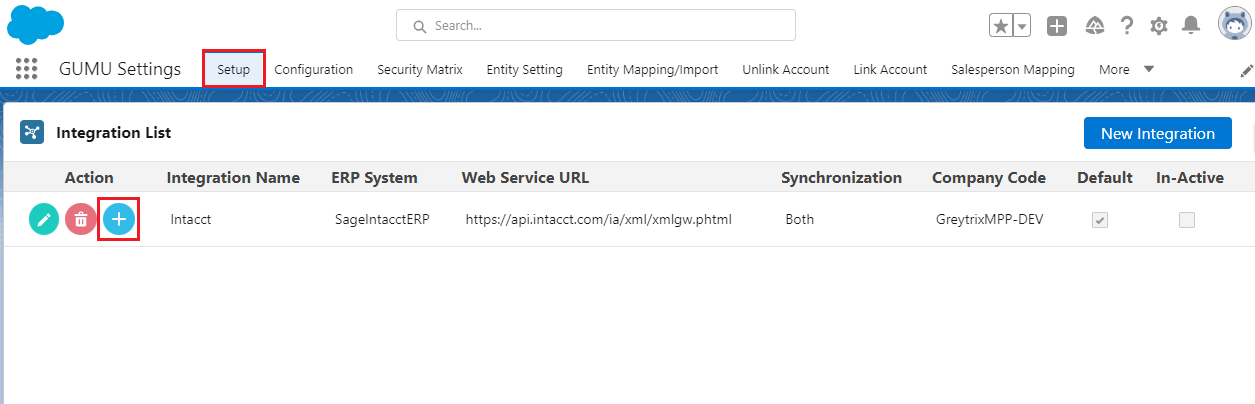Click the pencil icon to edit navigation
The height and width of the screenshot is (404, 1255).
1246,70
